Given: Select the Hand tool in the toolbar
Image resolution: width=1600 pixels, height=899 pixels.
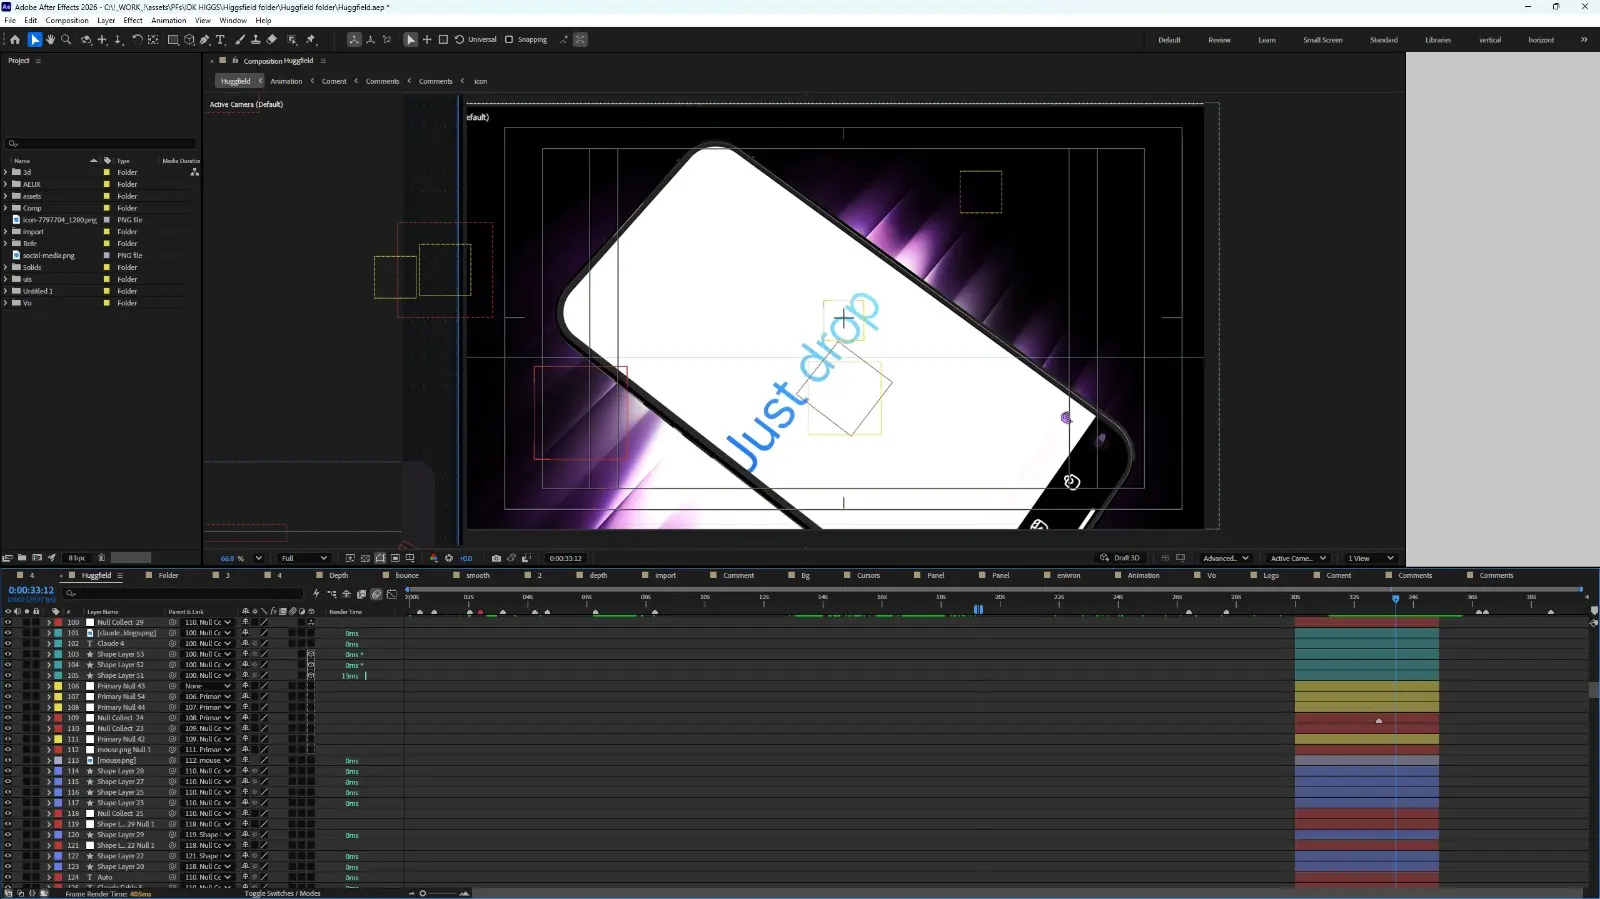Looking at the screenshot, I should pyautogui.click(x=50, y=40).
